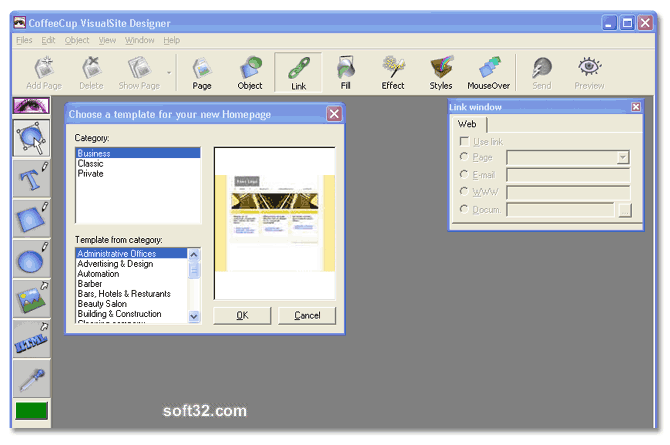670x445 pixels.
Task: Select the Page radio button
Action: [x=464, y=157]
